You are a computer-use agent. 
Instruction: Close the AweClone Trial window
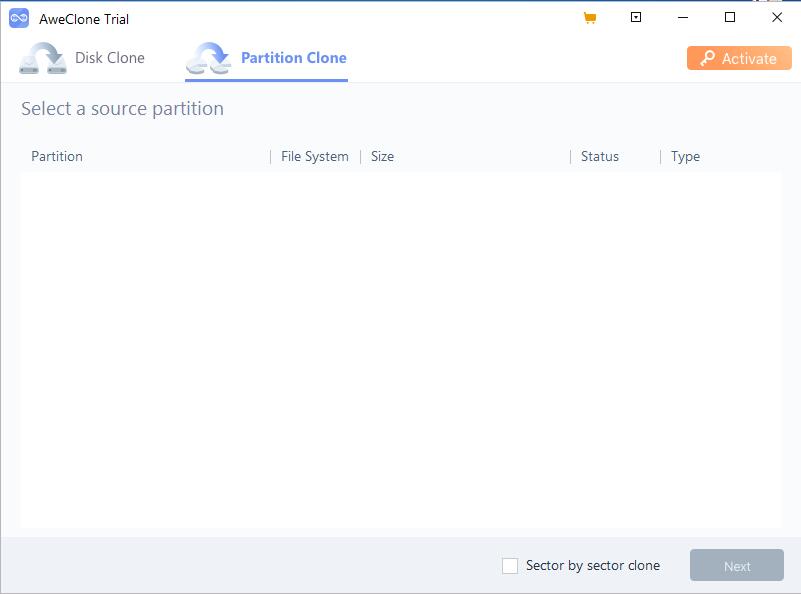point(777,17)
